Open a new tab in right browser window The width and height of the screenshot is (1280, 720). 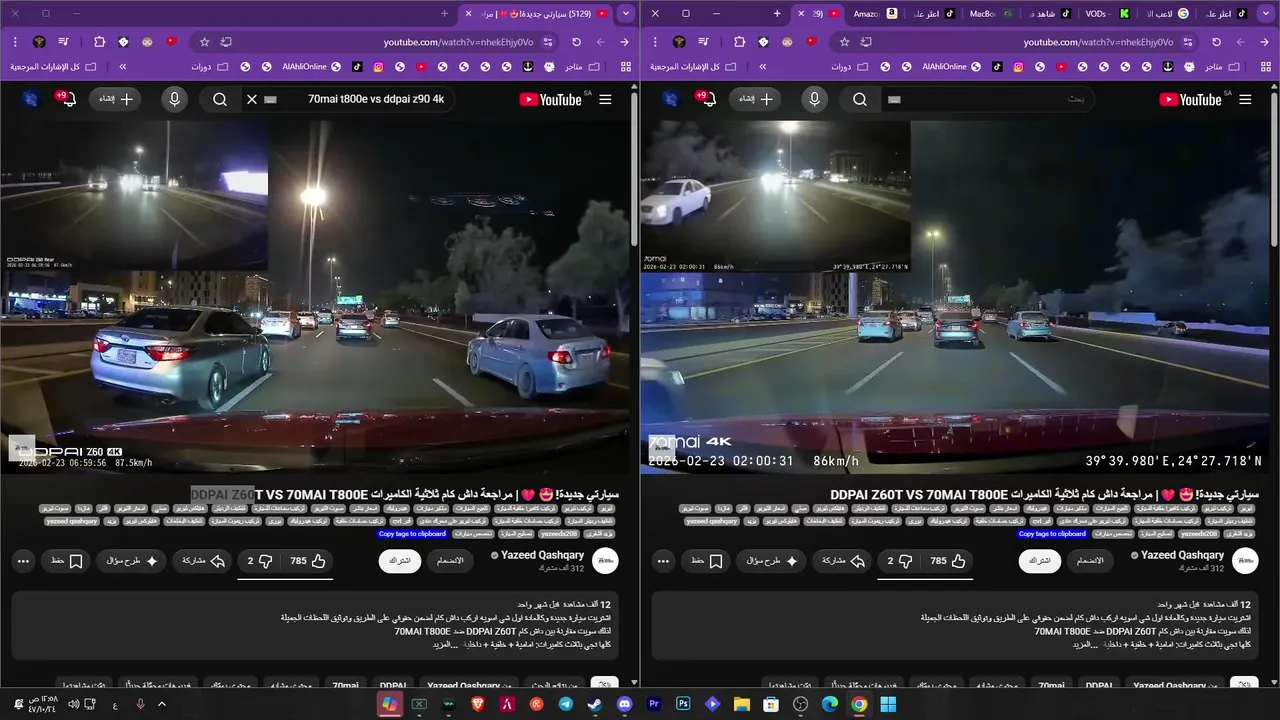pos(777,14)
